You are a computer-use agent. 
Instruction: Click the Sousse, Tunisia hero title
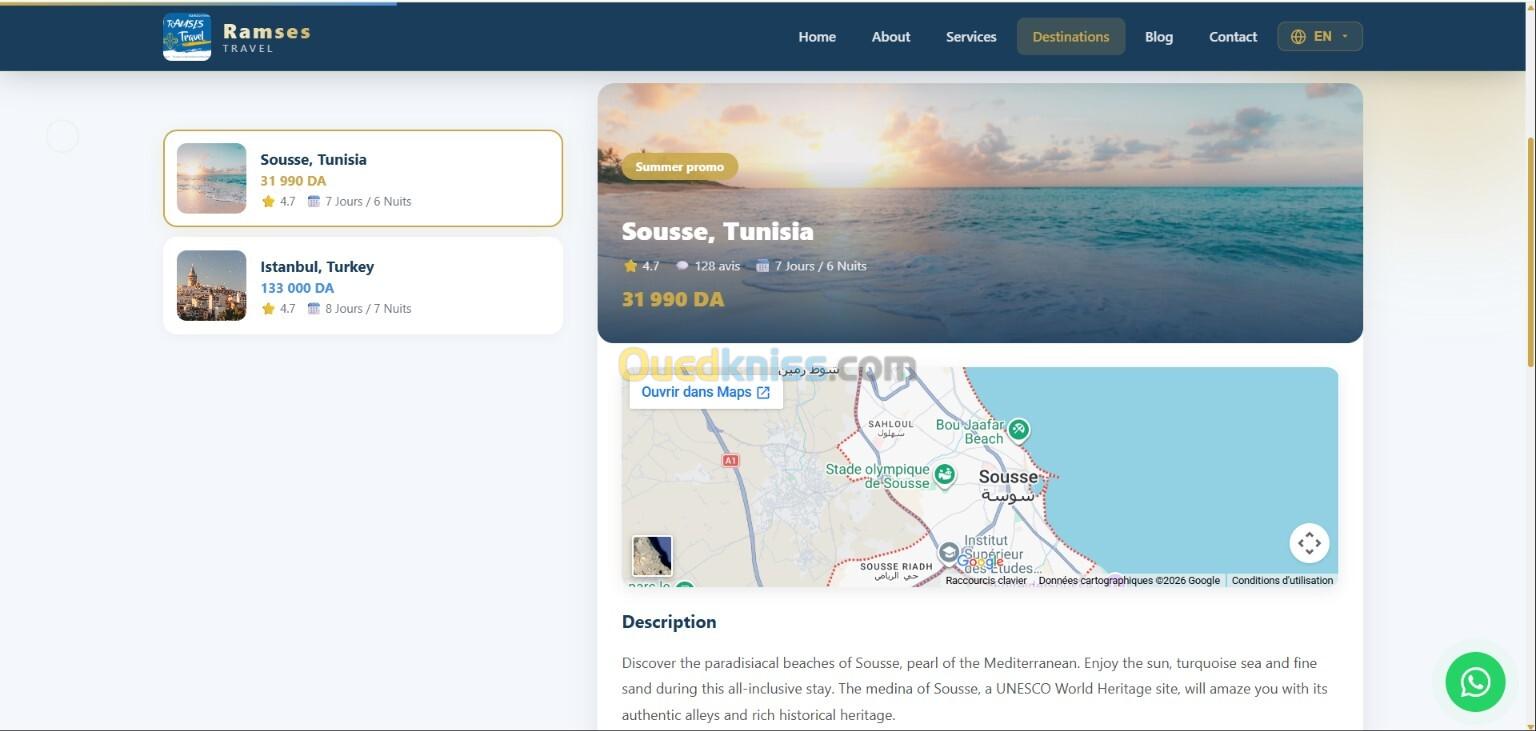click(717, 231)
